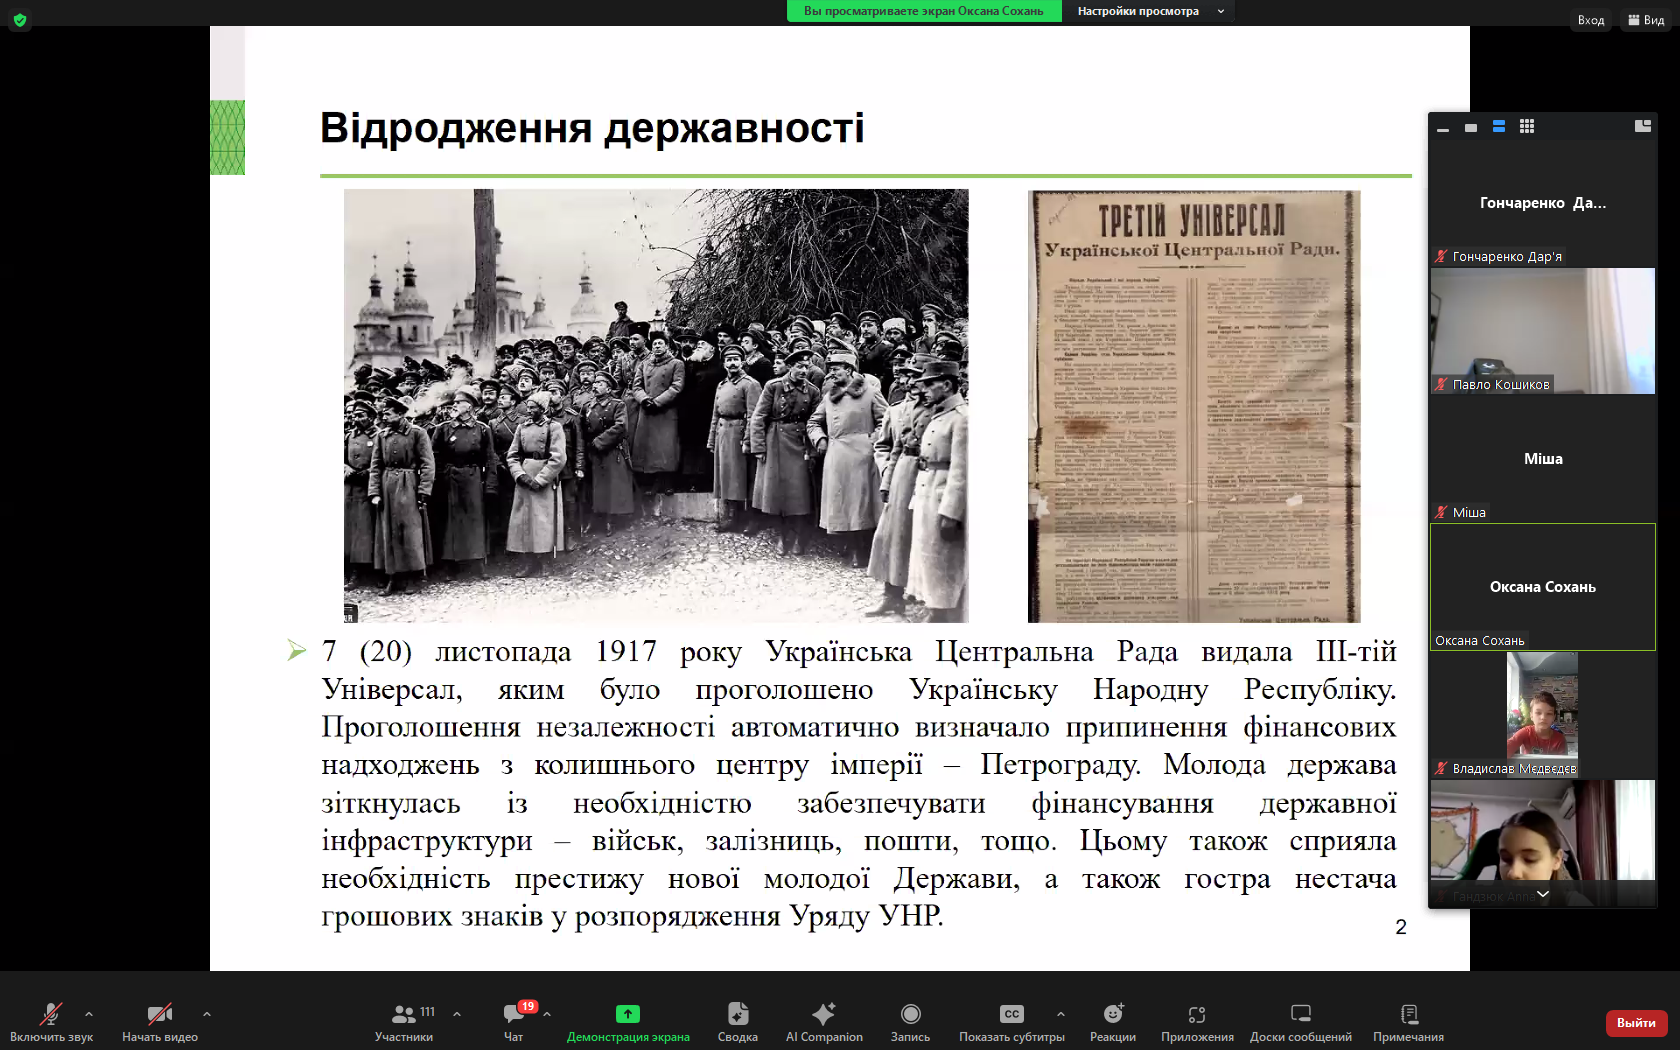Open the Сводка summary tool
The height and width of the screenshot is (1050, 1680).
click(737, 1020)
